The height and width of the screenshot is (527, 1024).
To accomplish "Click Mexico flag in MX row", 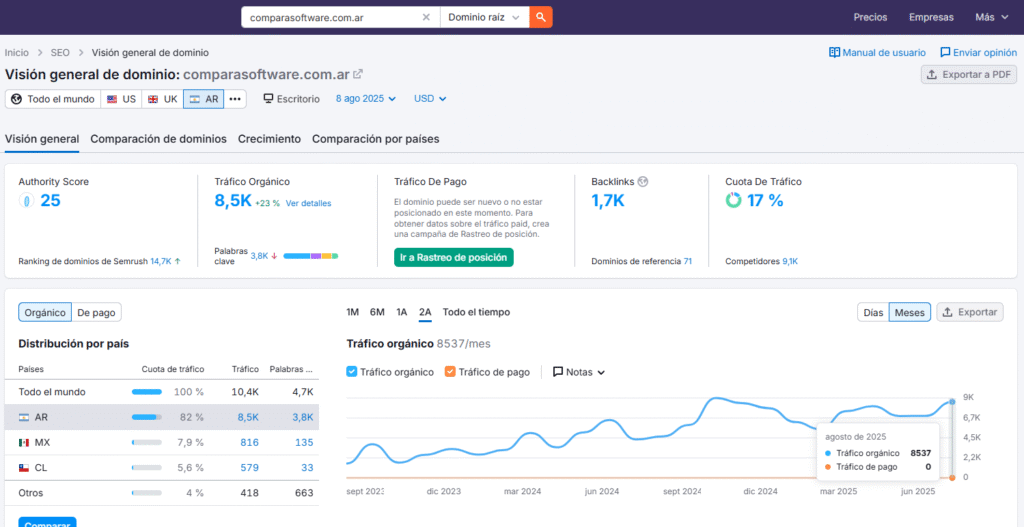I will pos(24,443).
